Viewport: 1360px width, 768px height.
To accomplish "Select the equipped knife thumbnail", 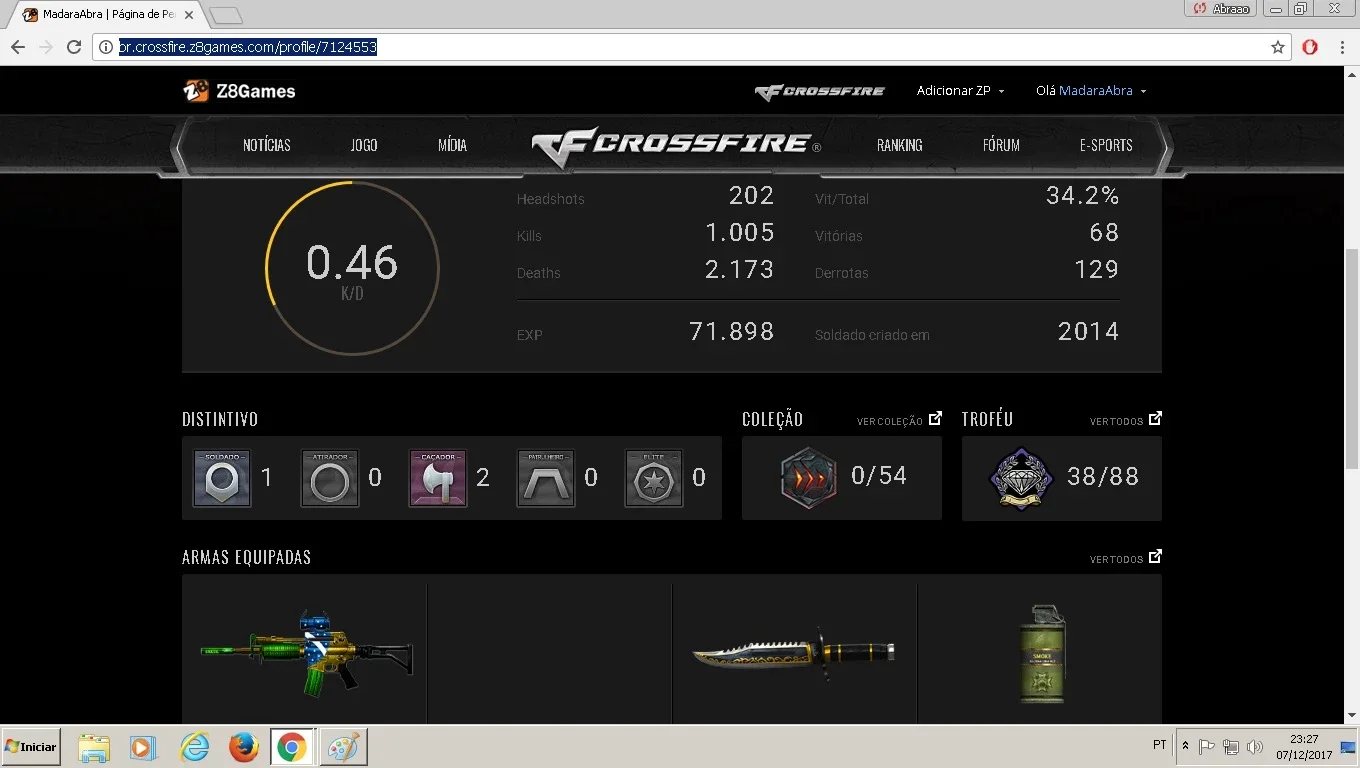I will point(793,653).
